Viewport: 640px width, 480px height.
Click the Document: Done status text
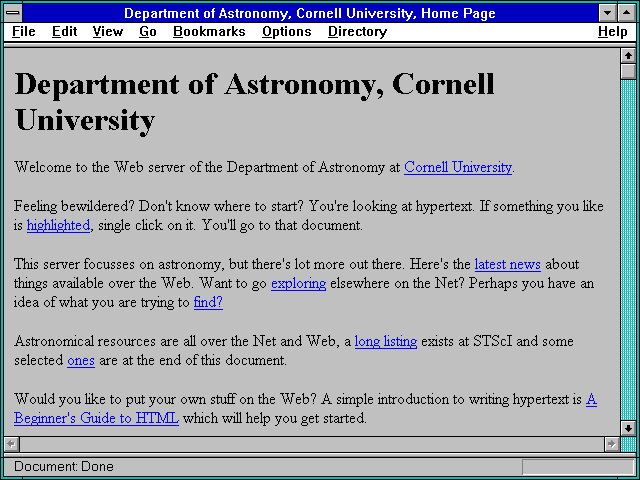(64, 467)
